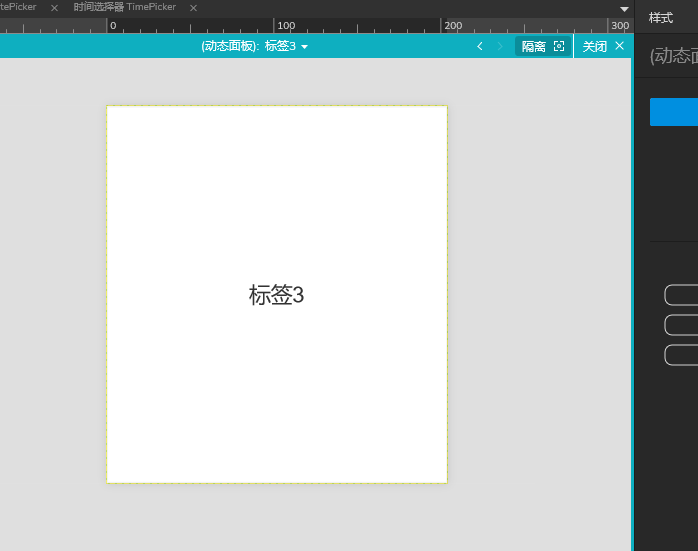698x551 pixels.
Task: Switch to the tab ending in tePicker
Action: 18,7
